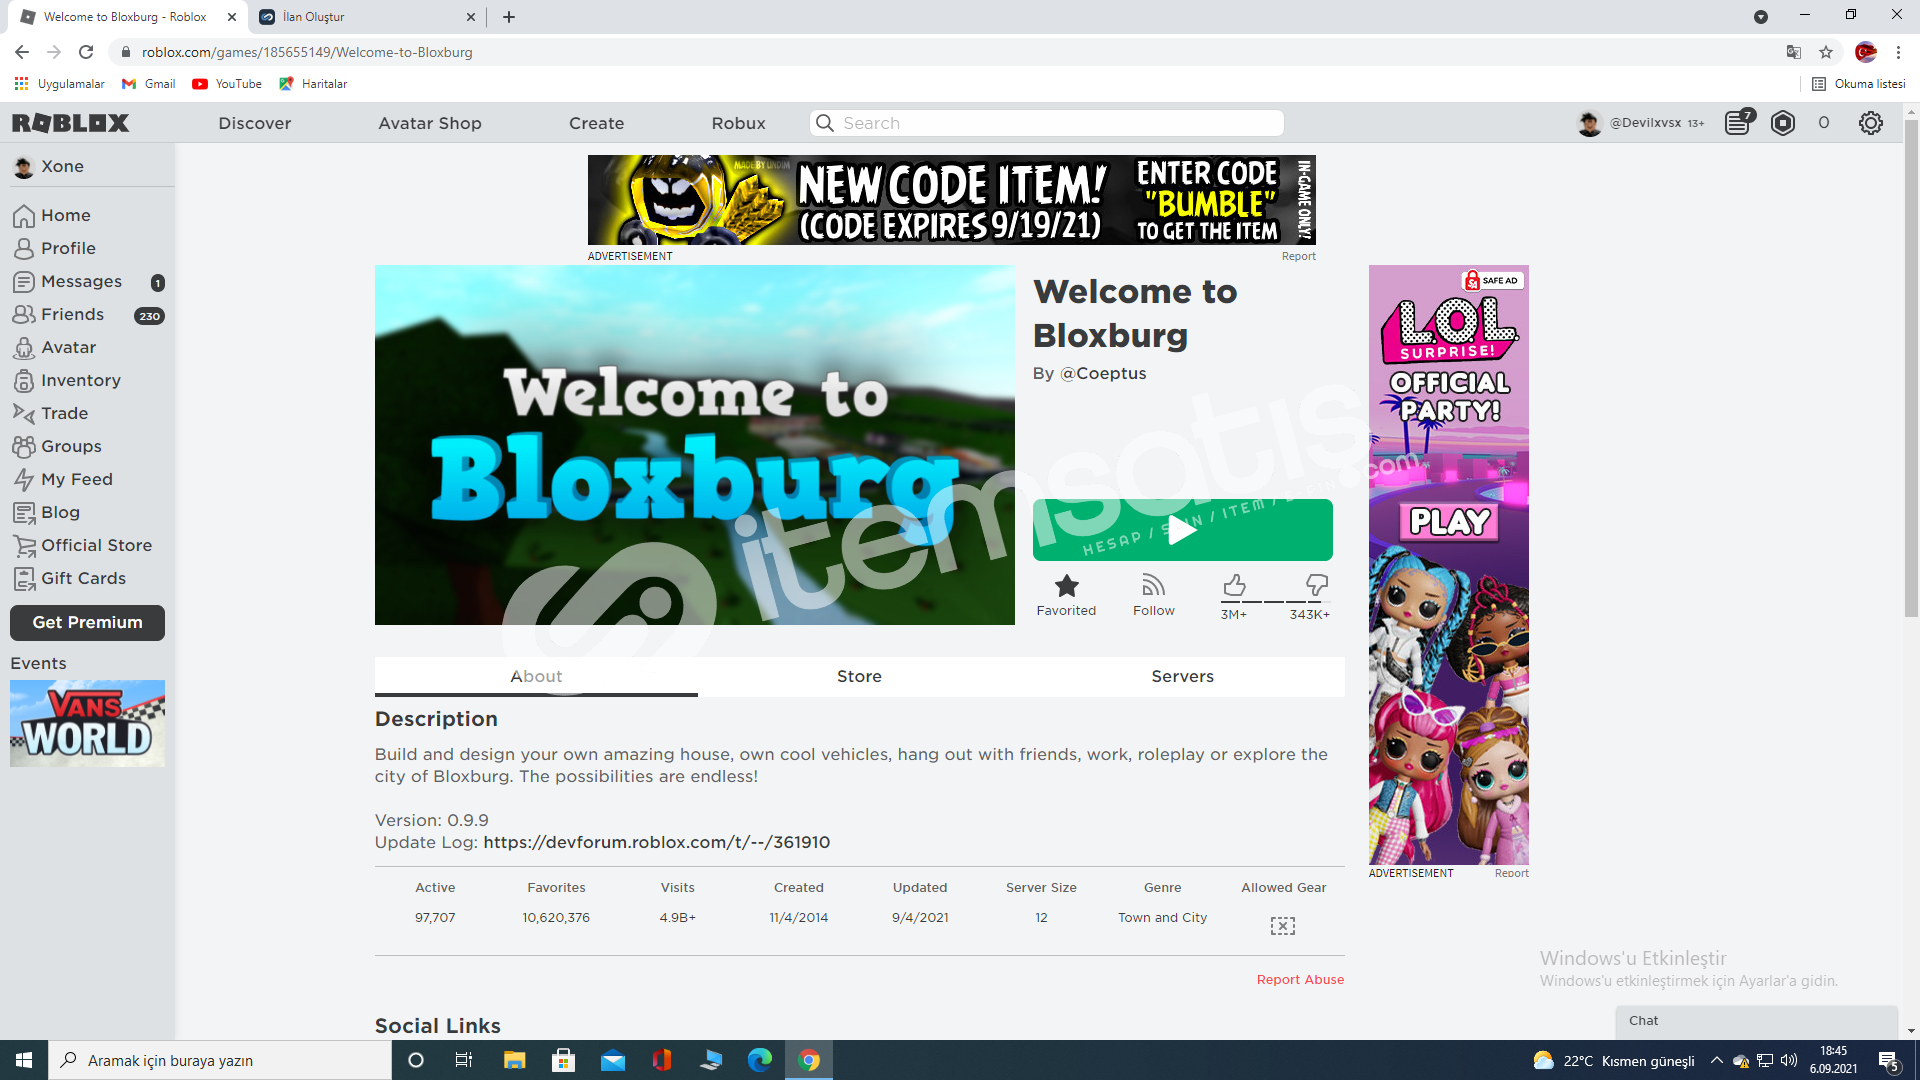Open Official Store in the sidebar
The image size is (1920, 1080).
[x=96, y=545]
